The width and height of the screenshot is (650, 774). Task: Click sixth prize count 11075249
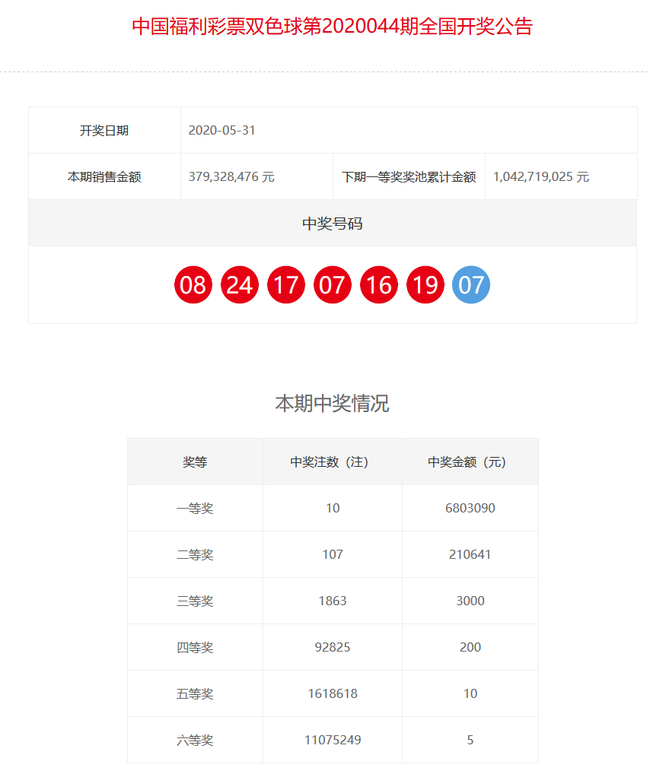(333, 740)
